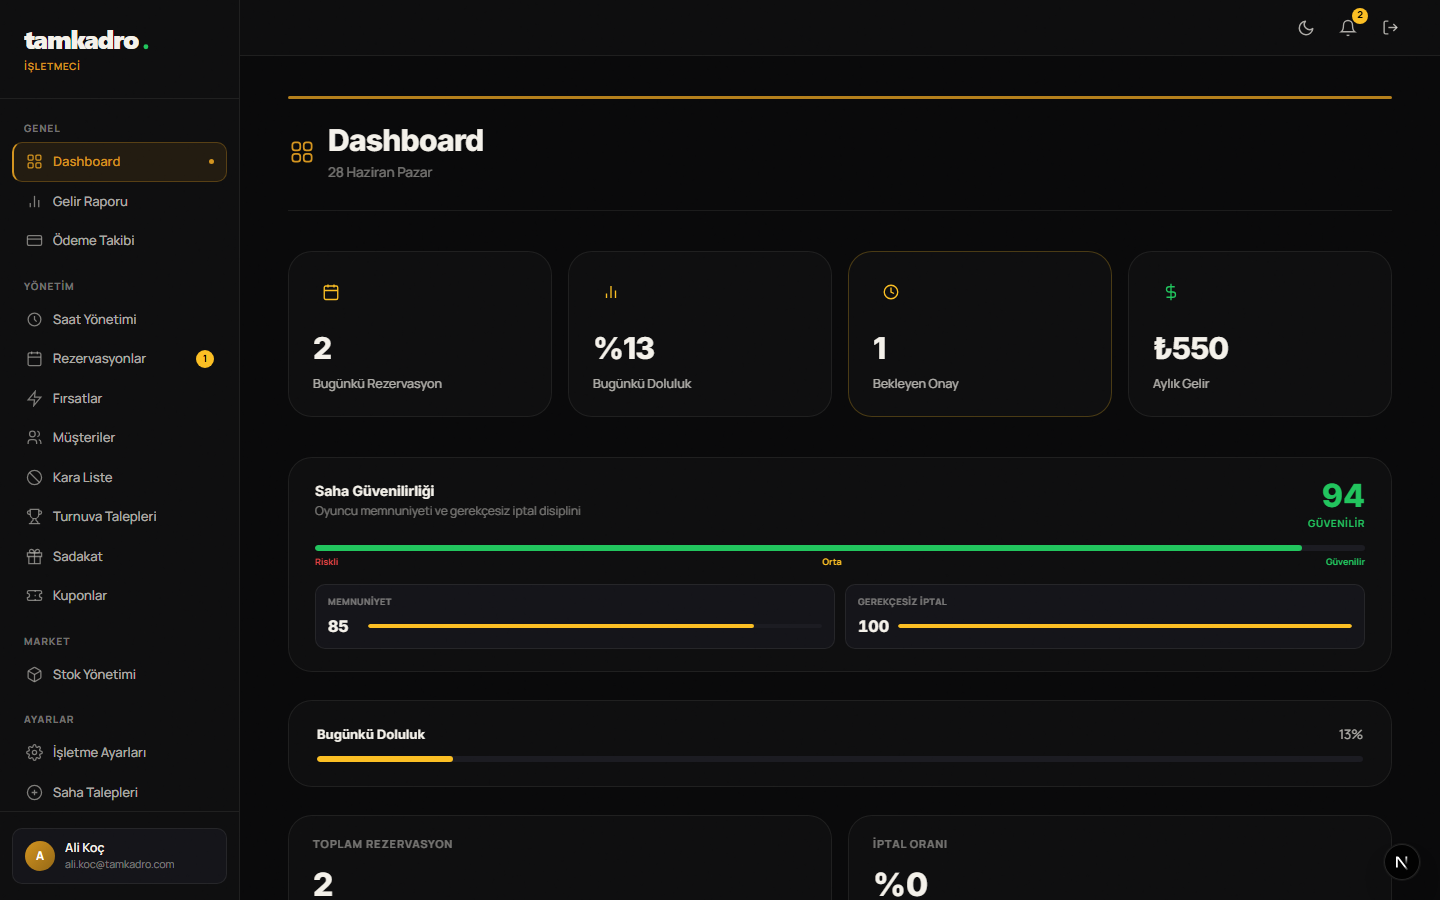Click the logout icon in header
The height and width of the screenshot is (900, 1440).
[1390, 28]
